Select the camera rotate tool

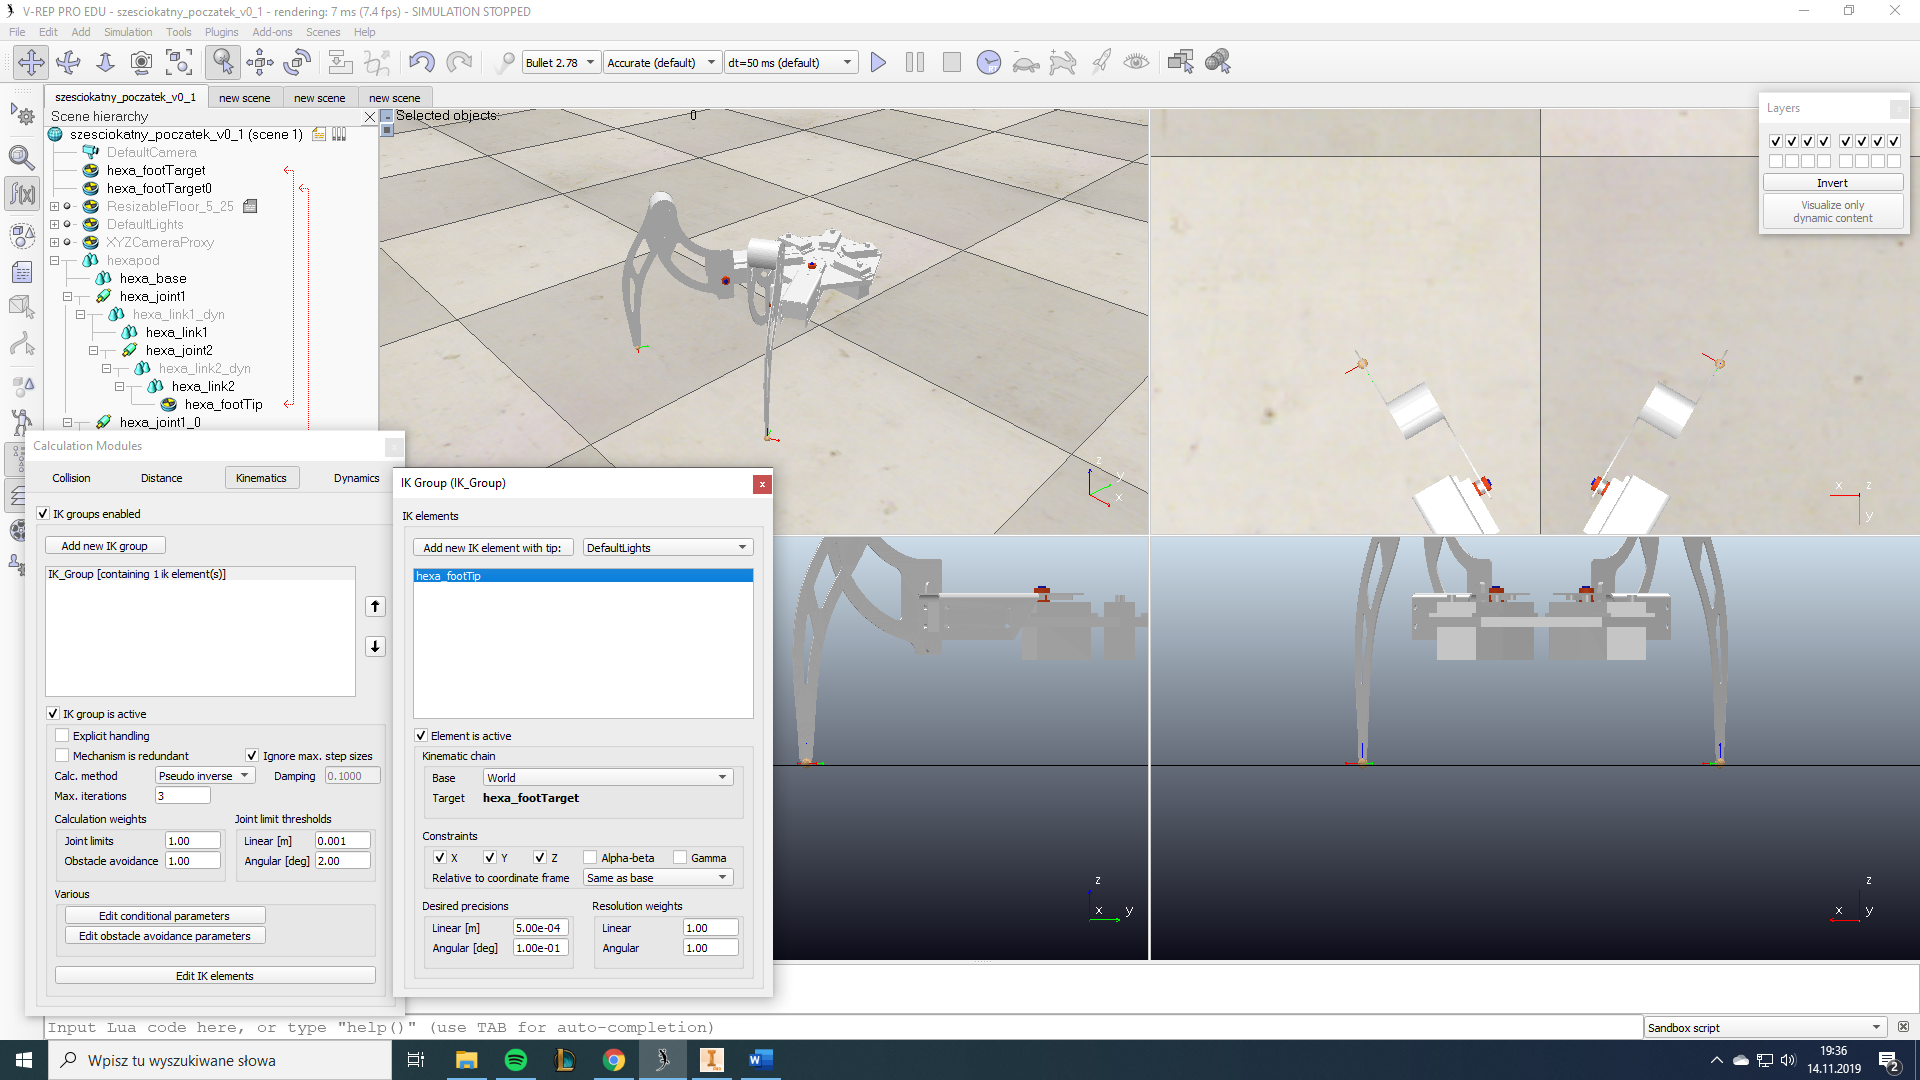(x=68, y=62)
